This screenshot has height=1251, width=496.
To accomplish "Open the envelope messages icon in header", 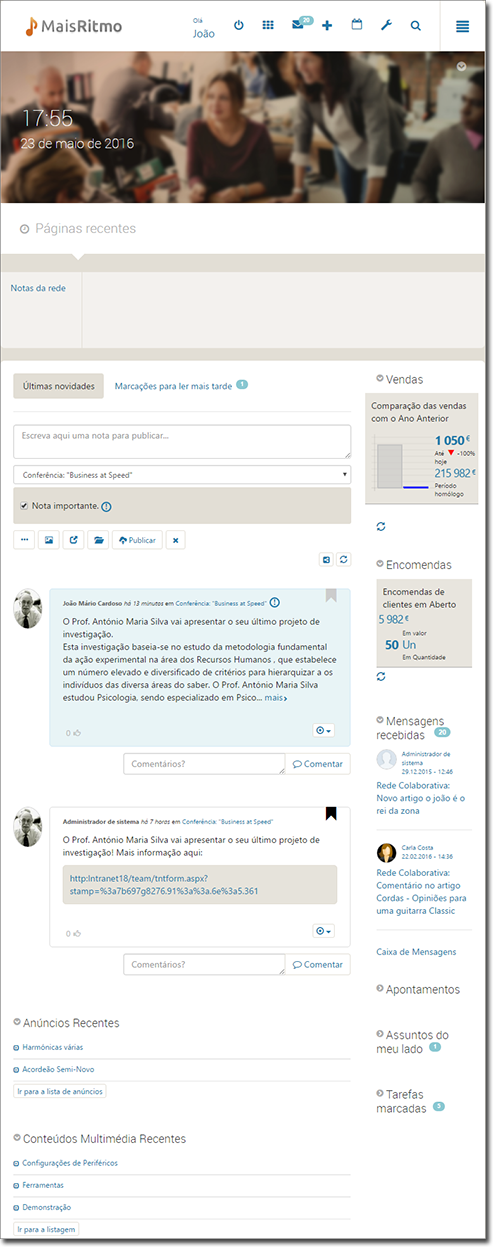I will 297,26.
